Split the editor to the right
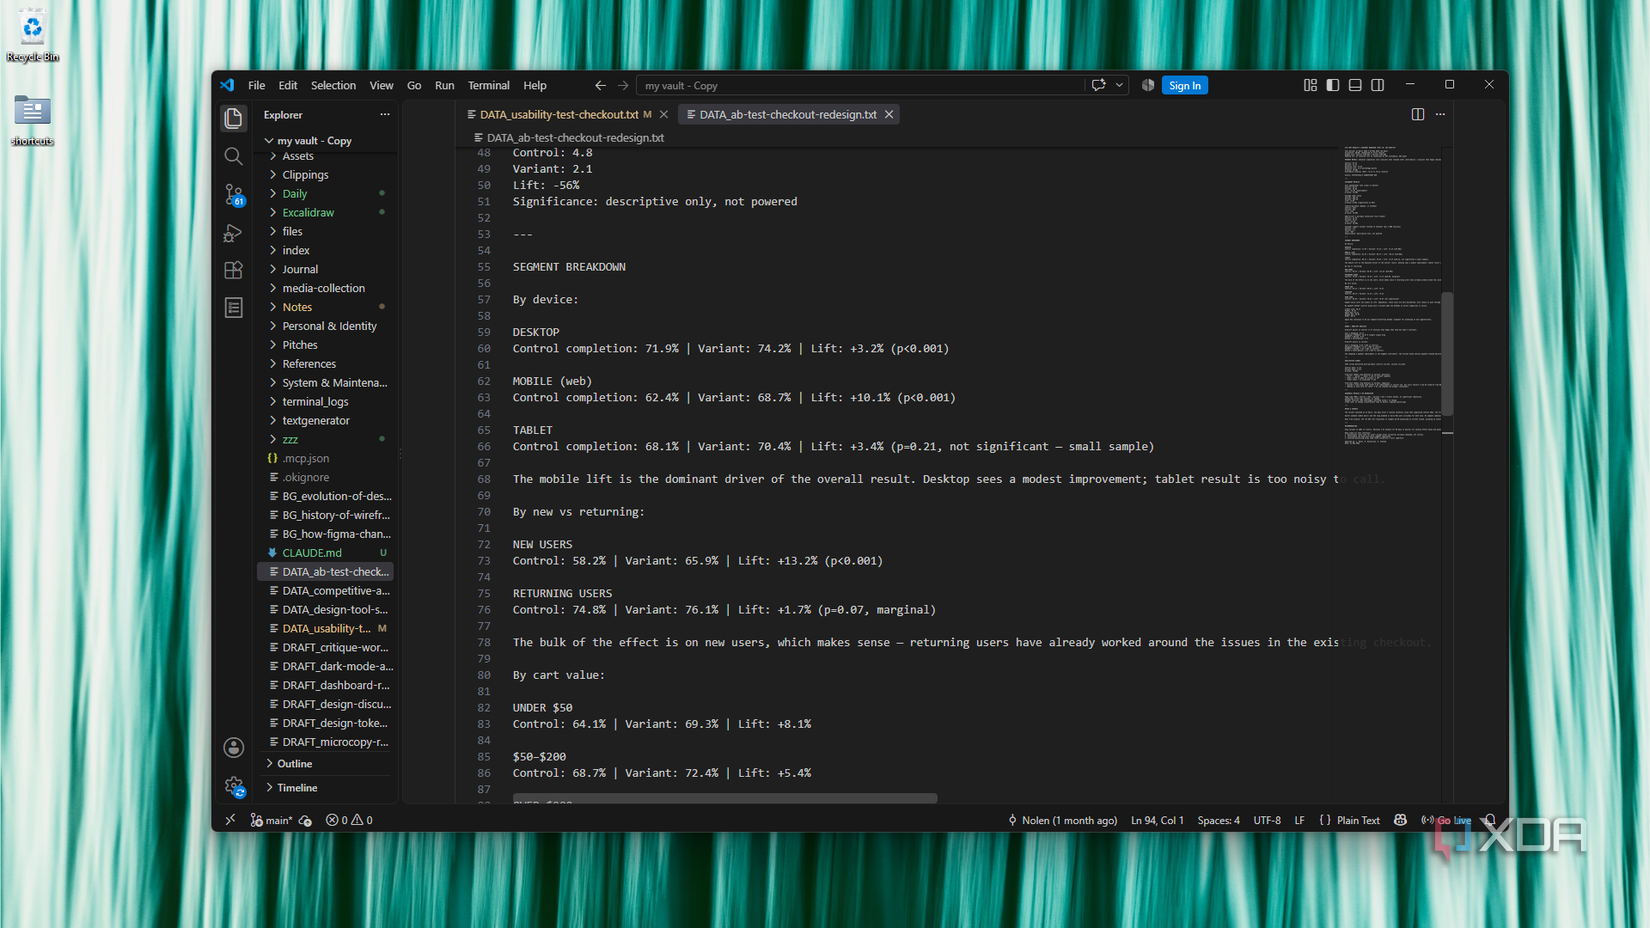This screenshot has width=1650, height=928. 1417,114
